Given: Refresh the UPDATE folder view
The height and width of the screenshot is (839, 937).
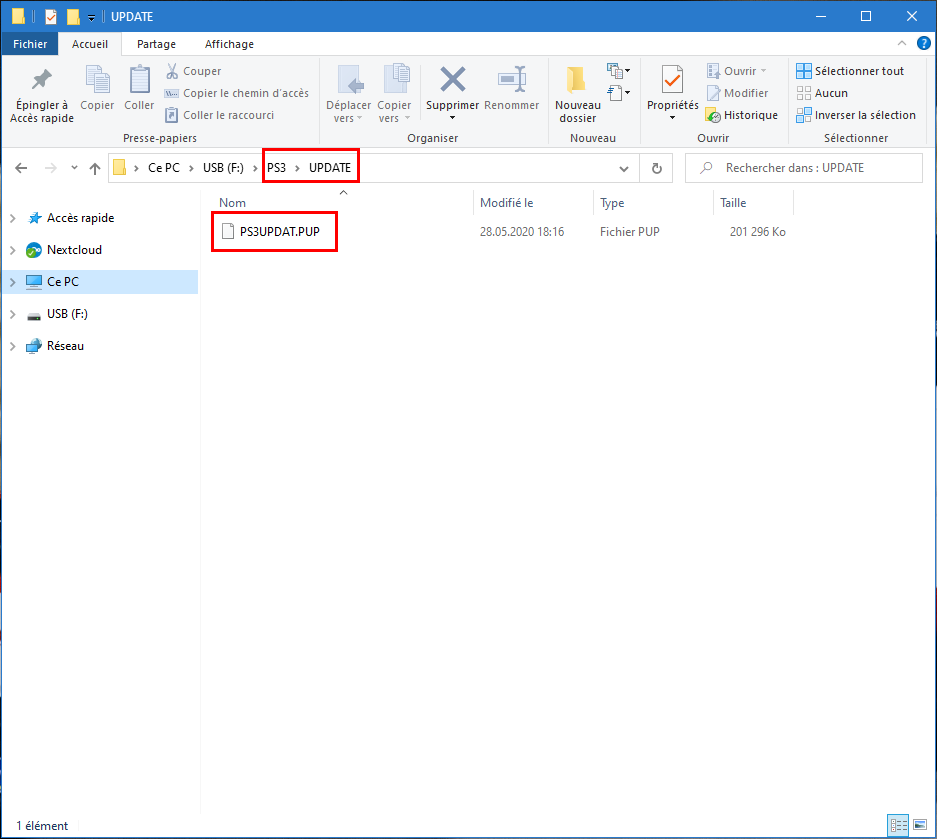Looking at the screenshot, I should pyautogui.click(x=657, y=169).
